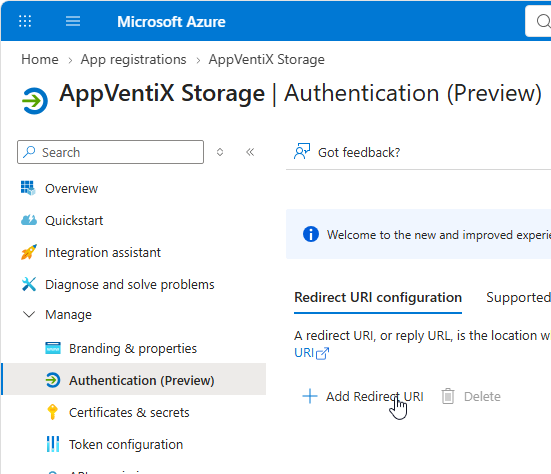Collapse the sidebar with double-chevron button
Viewport: 551px width, 474px height.
[250, 152]
